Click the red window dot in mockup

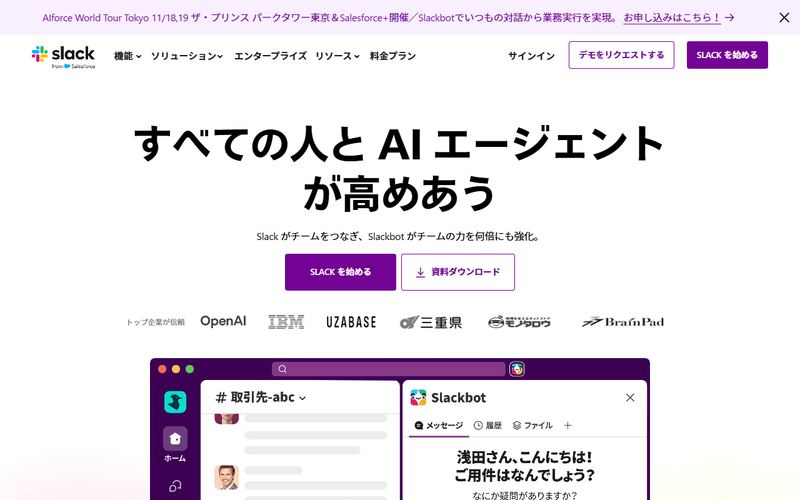[162, 369]
